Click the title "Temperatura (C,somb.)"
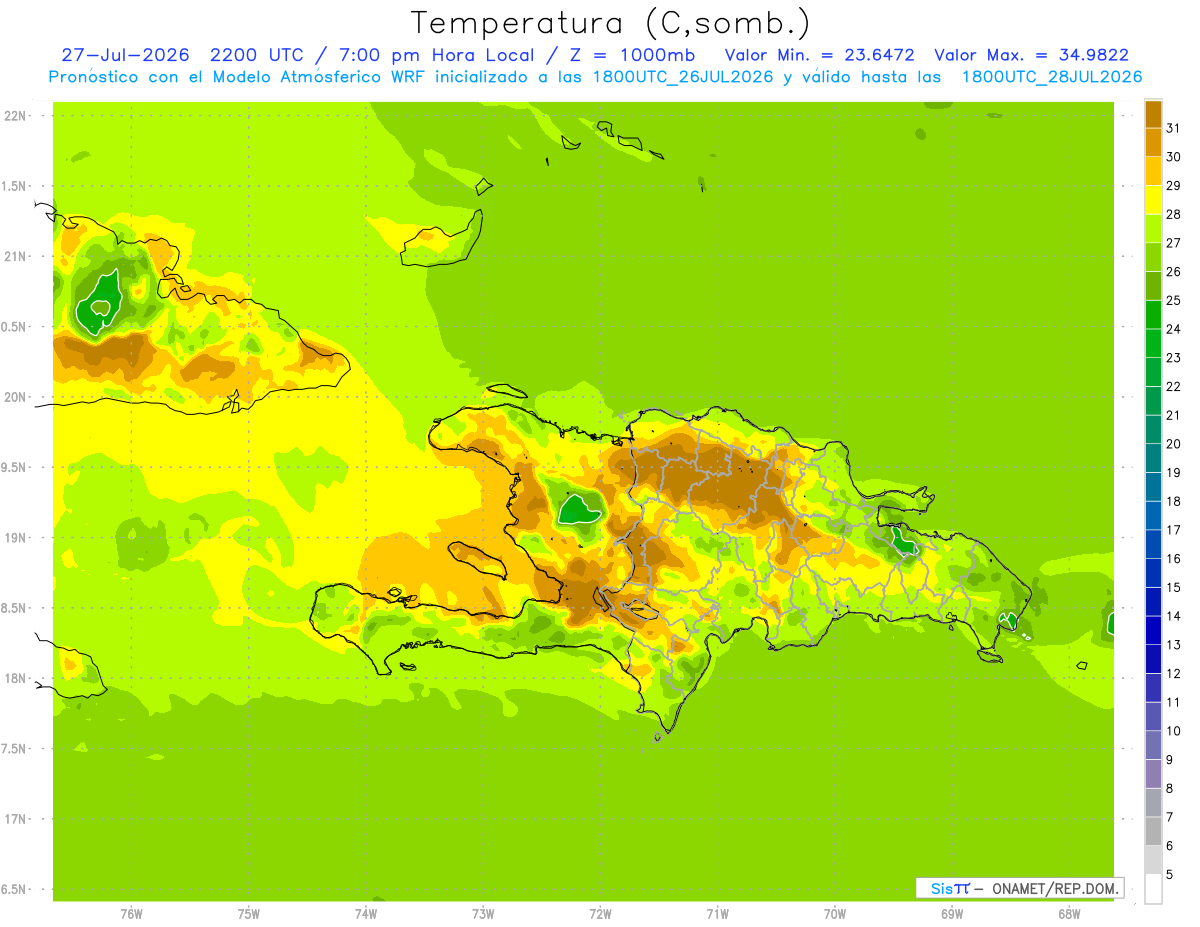1200x927 pixels. click(610, 23)
